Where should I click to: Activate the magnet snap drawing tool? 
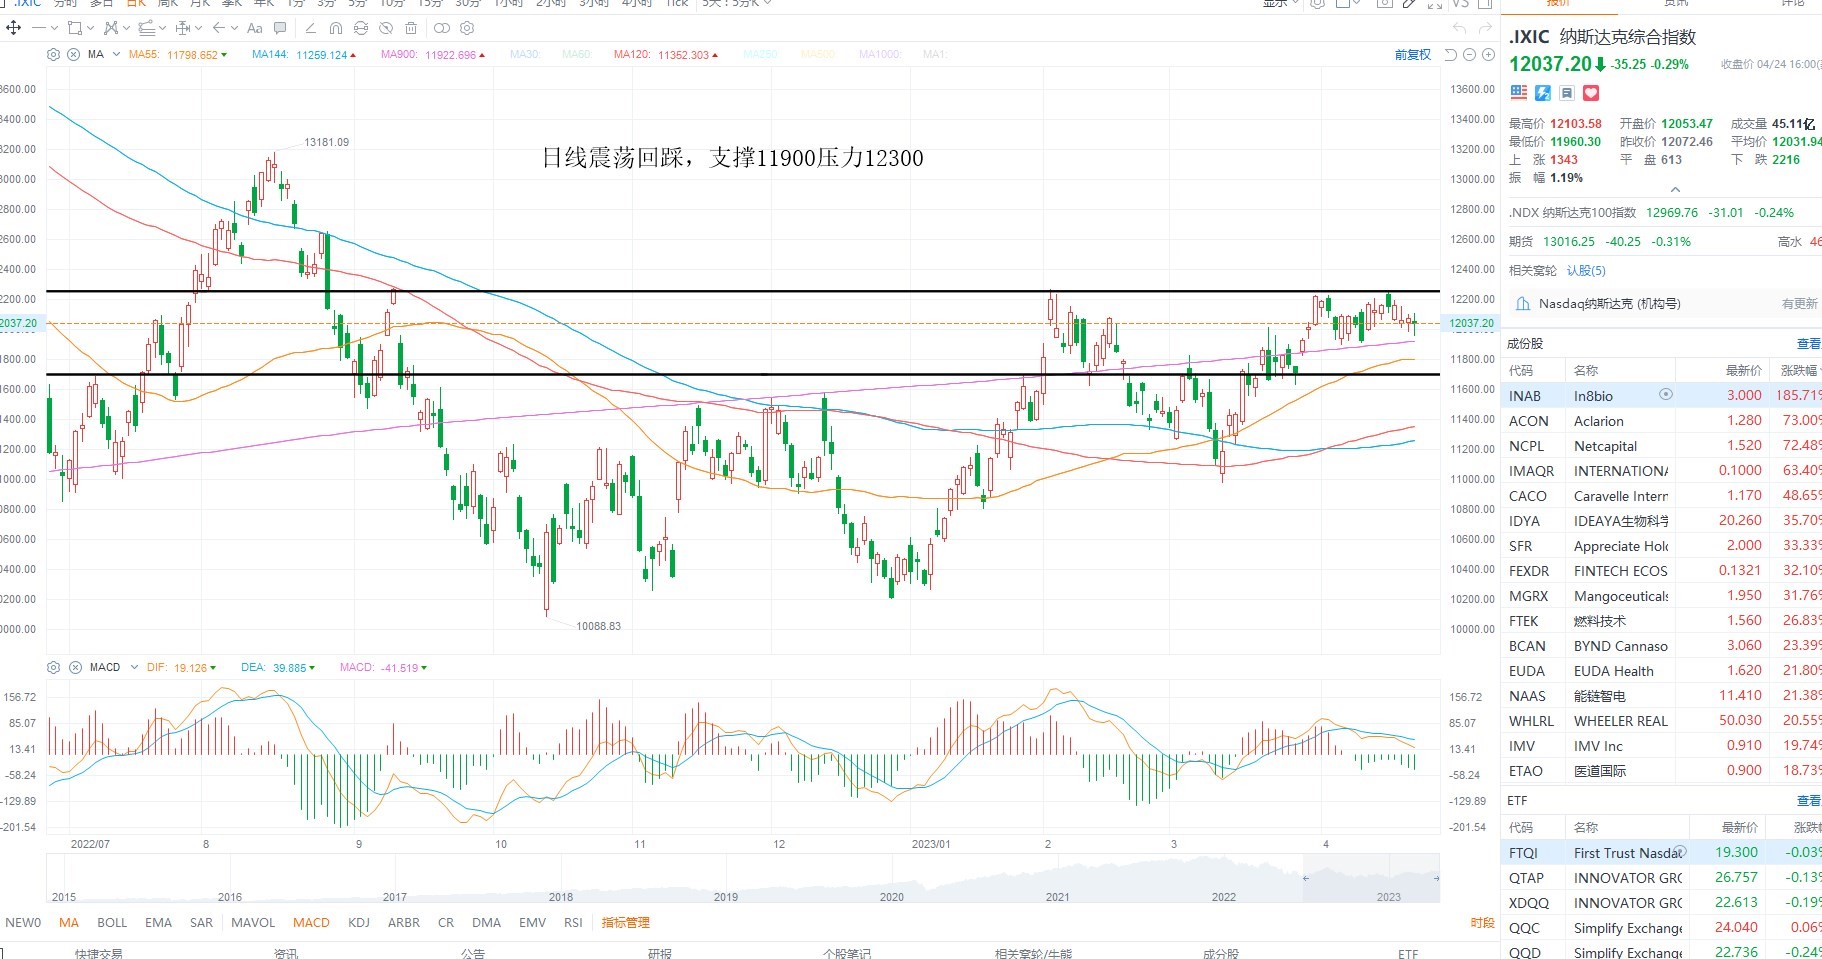point(336,28)
